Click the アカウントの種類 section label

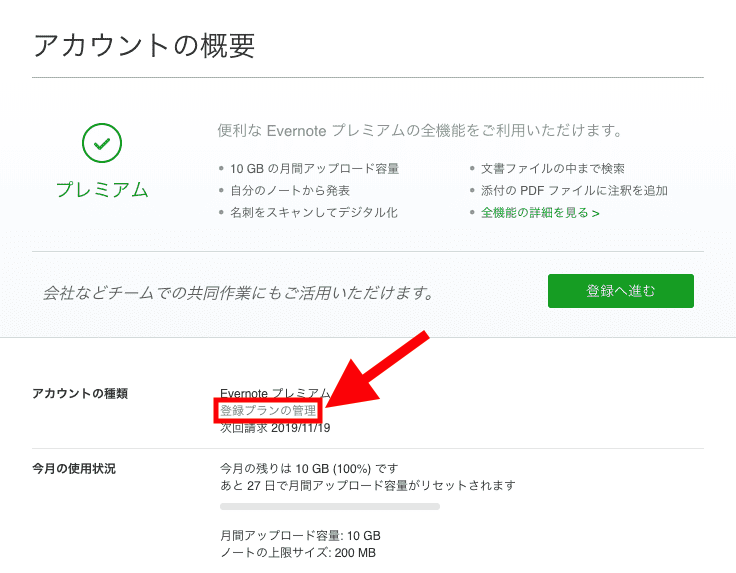79,394
